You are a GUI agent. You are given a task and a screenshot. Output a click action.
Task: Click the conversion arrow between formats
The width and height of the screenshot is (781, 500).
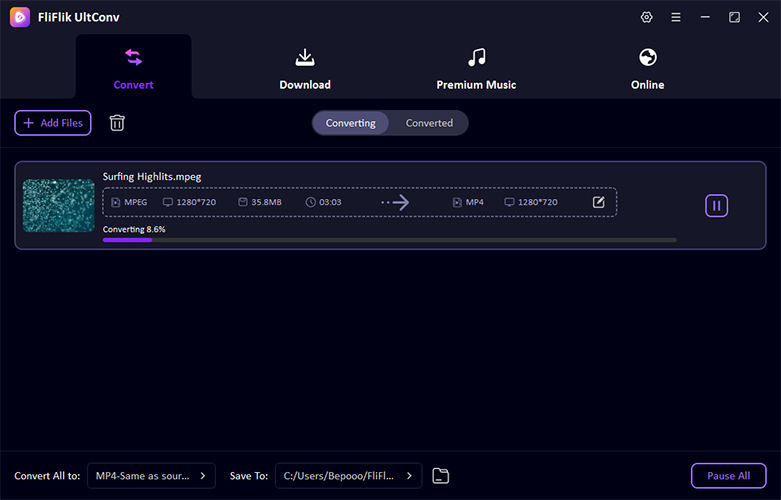coord(395,202)
